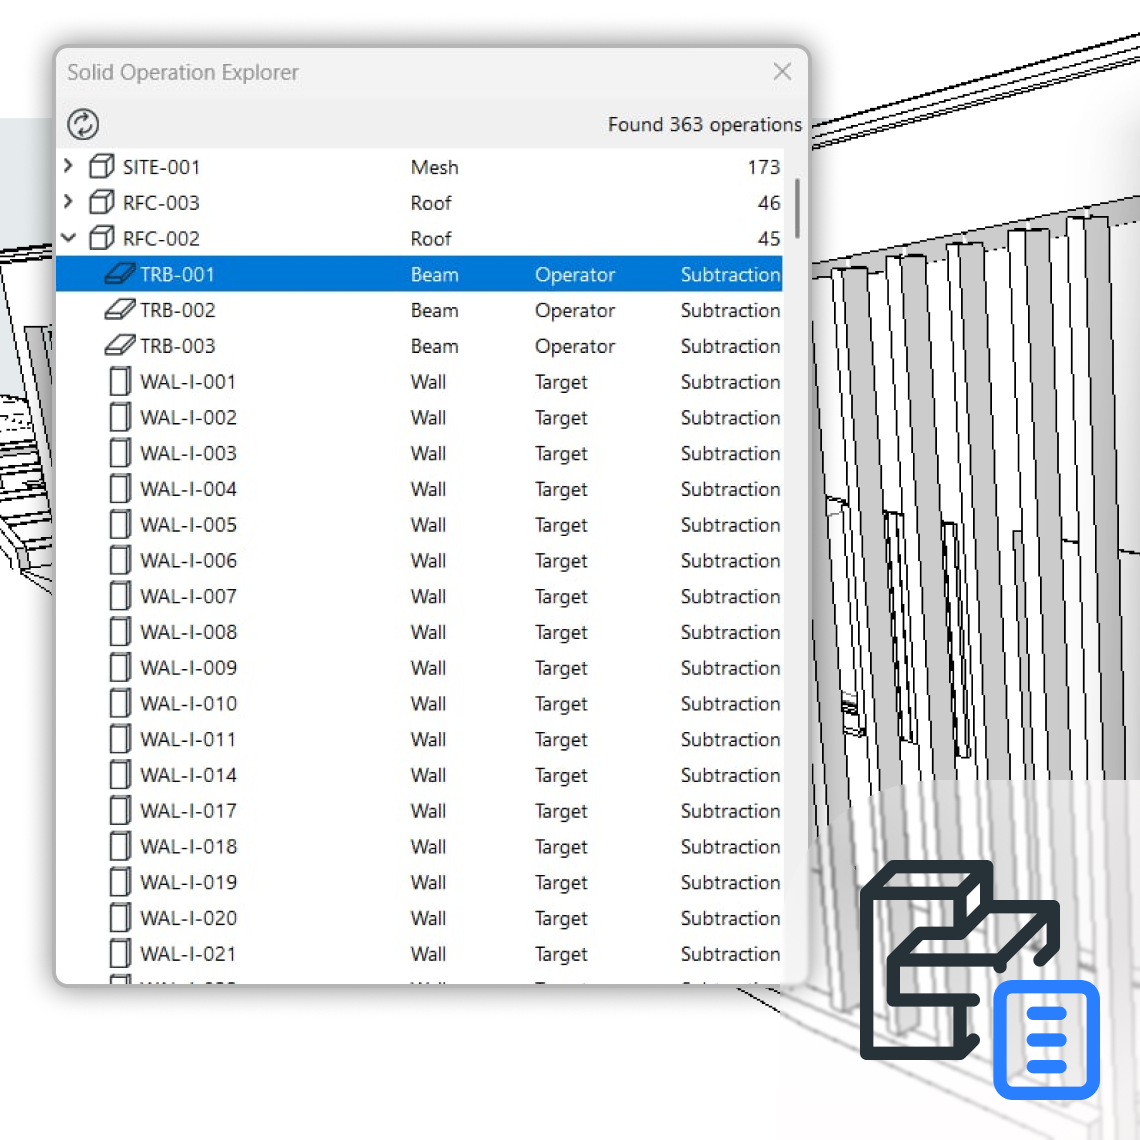Click the RFC-002 roof element icon

pos(101,239)
